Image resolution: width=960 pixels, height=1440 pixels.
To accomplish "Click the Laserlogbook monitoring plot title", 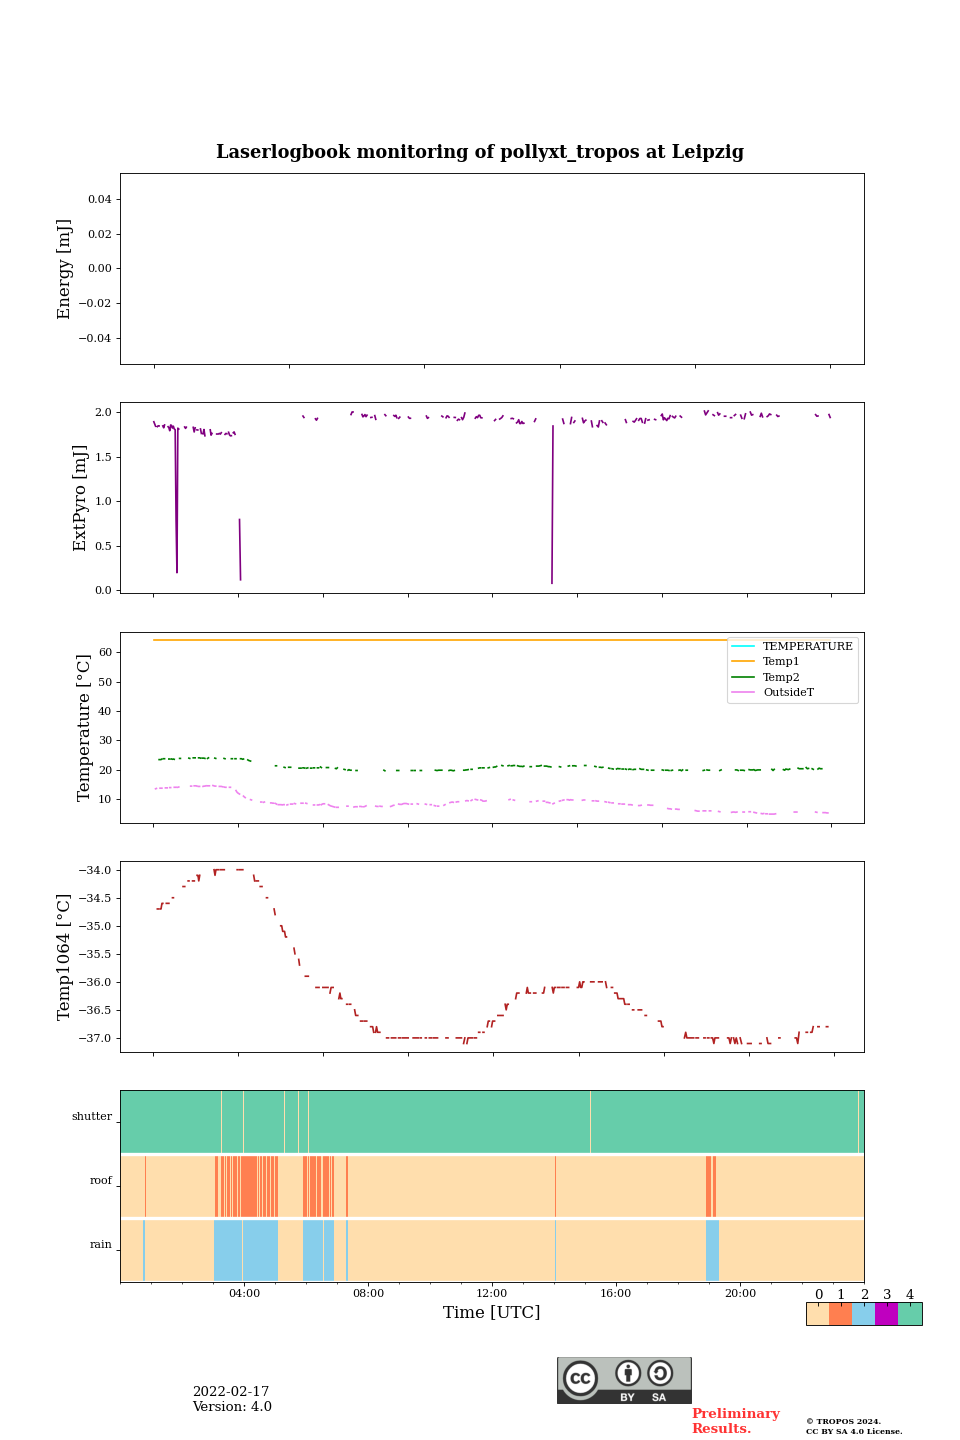I will point(480,152).
